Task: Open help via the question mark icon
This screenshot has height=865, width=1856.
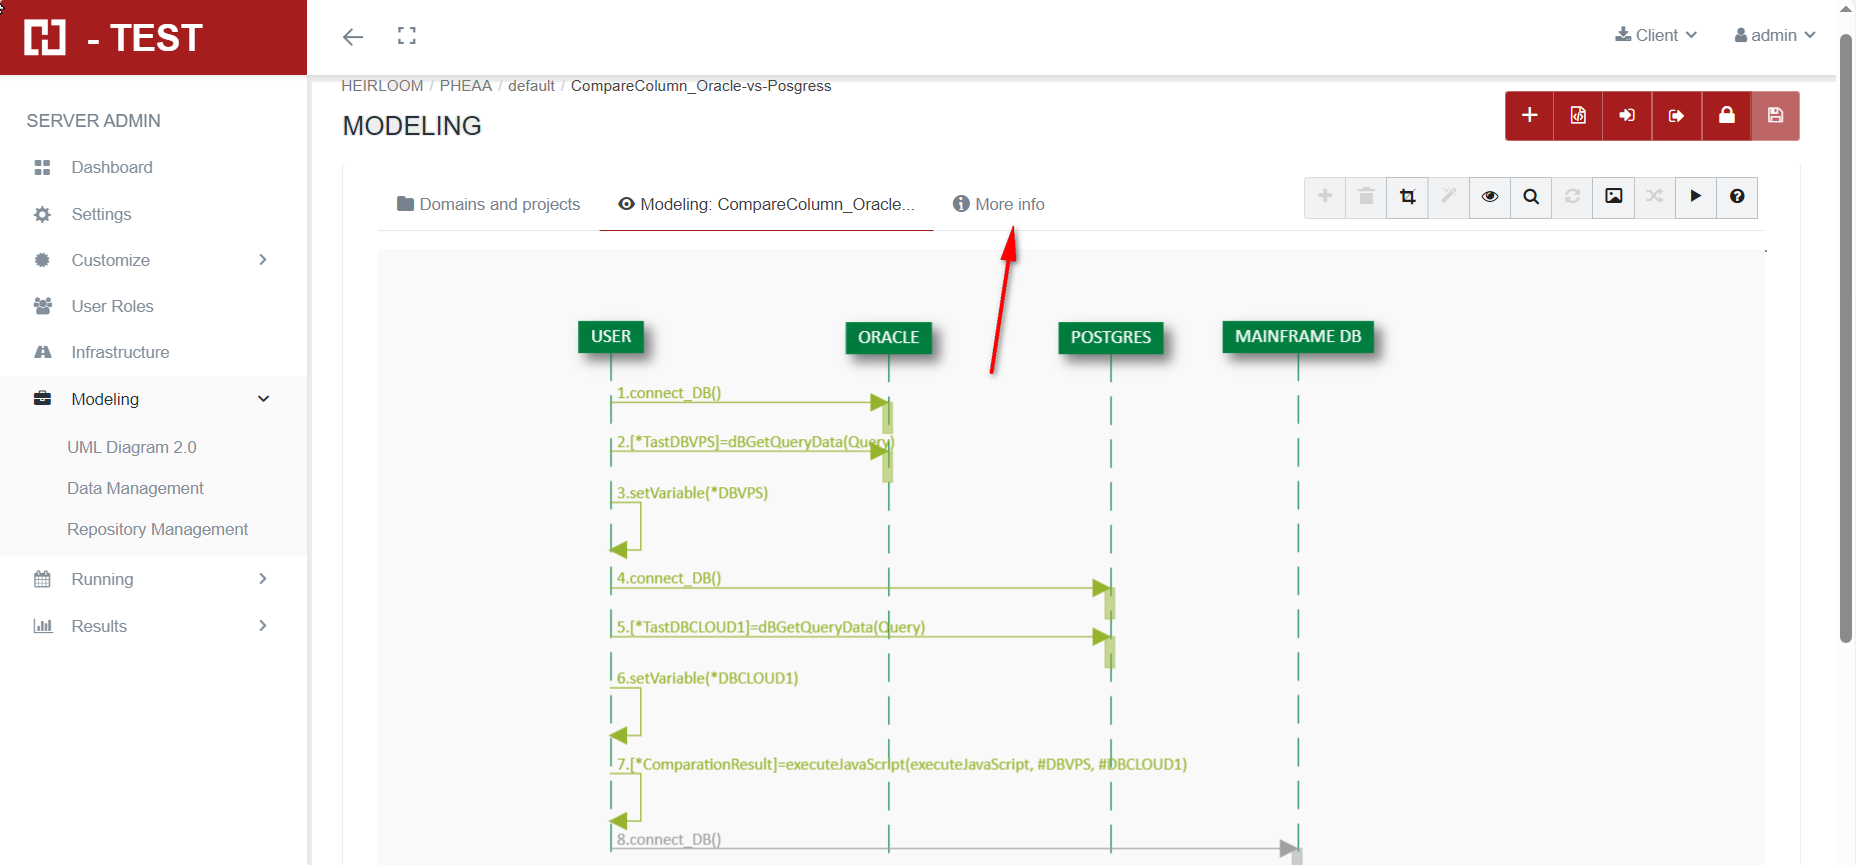Action: click(1737, 197)
